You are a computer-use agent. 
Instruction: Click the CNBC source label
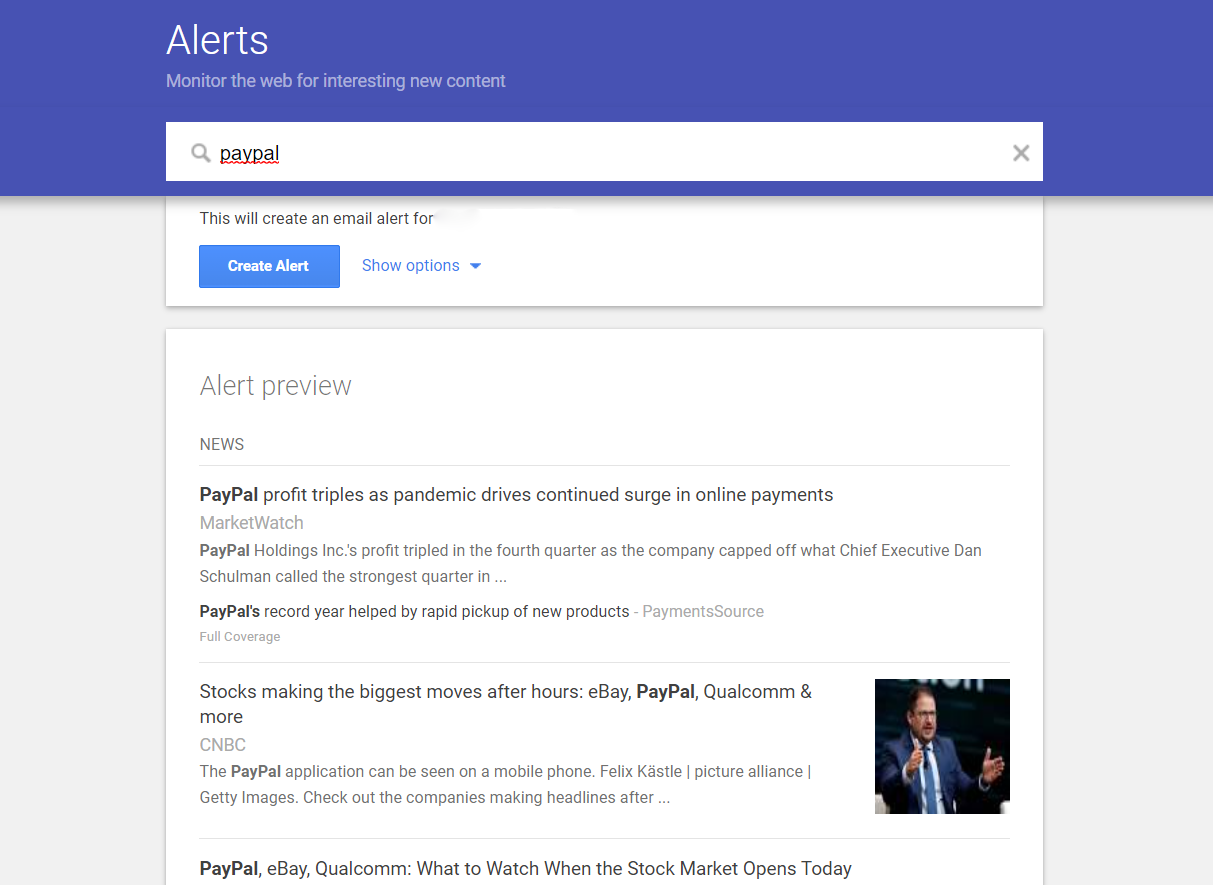pos(222,745)
